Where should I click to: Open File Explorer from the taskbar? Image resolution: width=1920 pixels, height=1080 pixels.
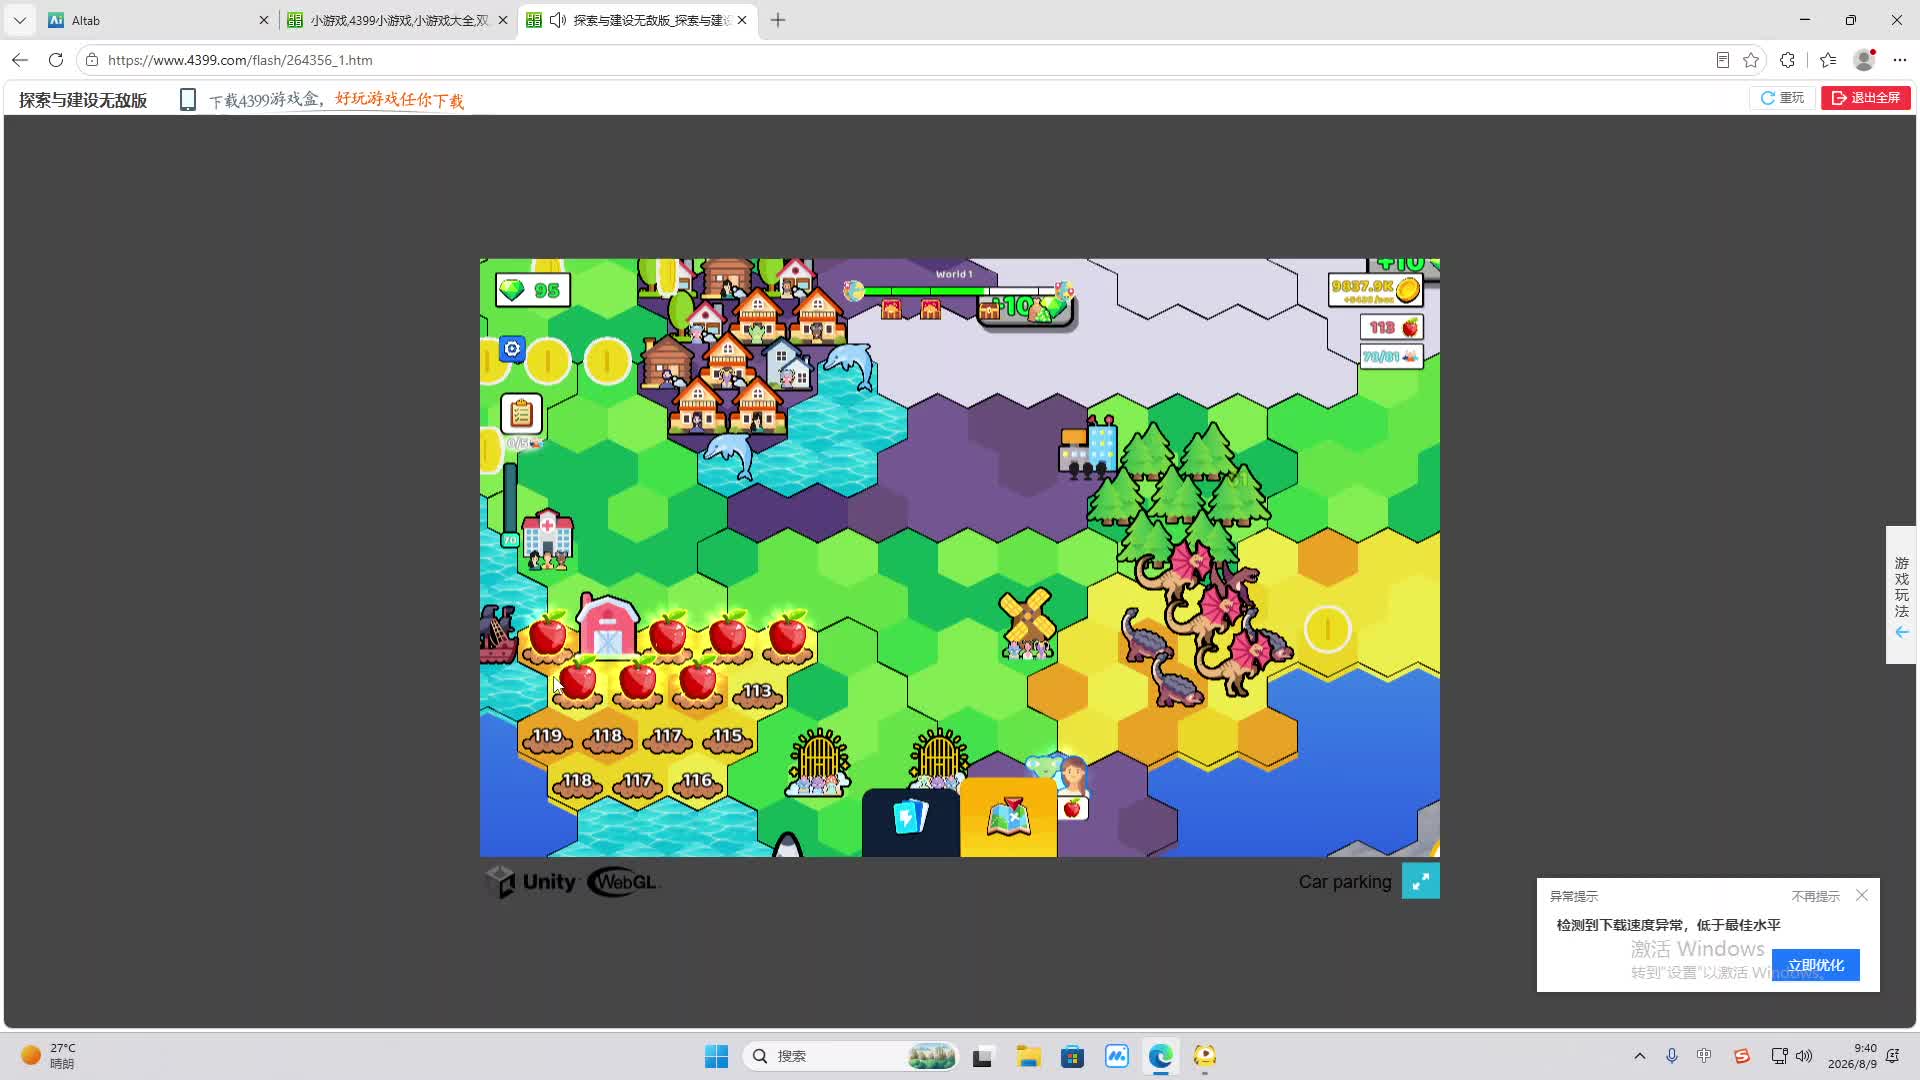tap(1028, 1056)
